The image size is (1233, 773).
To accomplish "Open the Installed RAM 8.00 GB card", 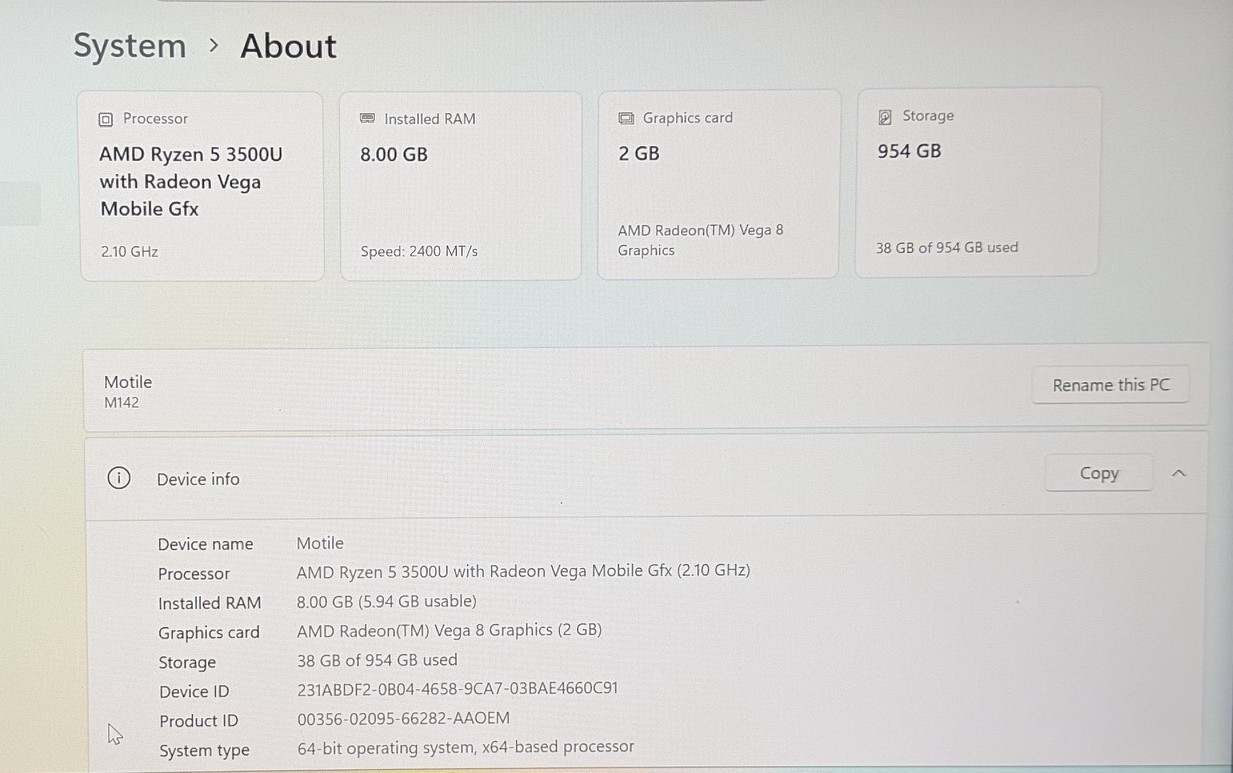I will [460, 185].
